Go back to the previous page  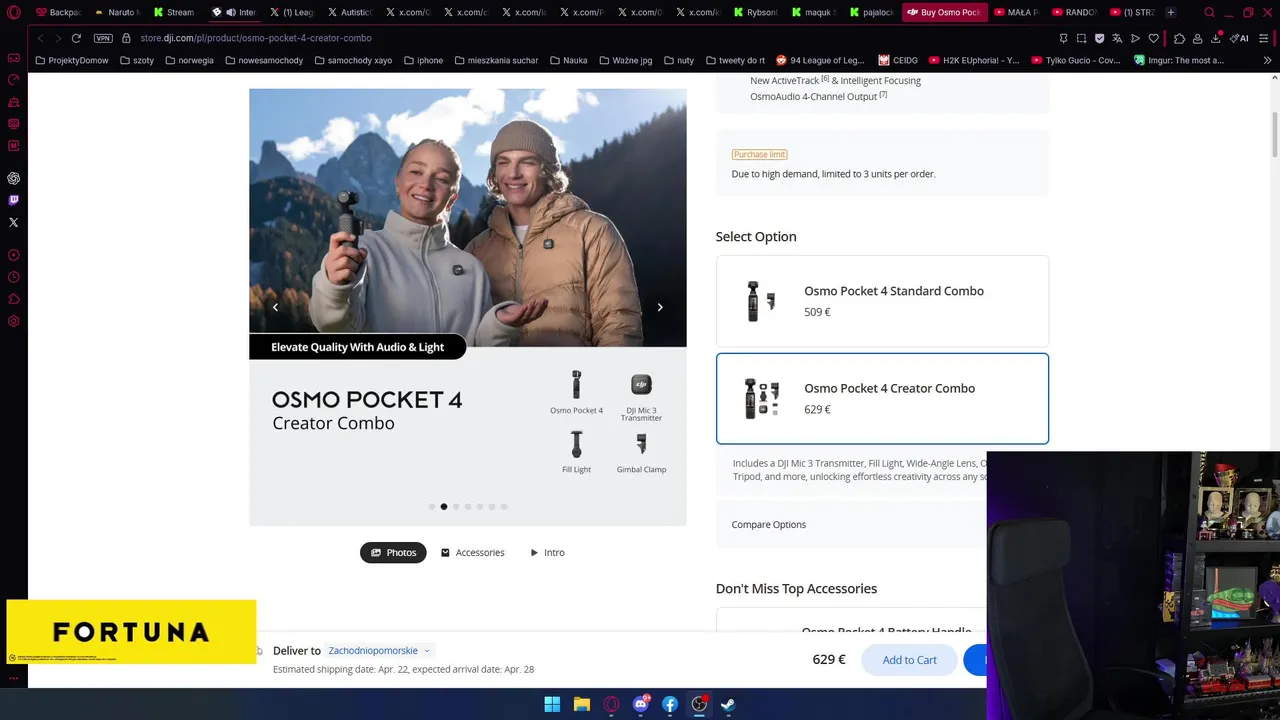click(40, 38)
